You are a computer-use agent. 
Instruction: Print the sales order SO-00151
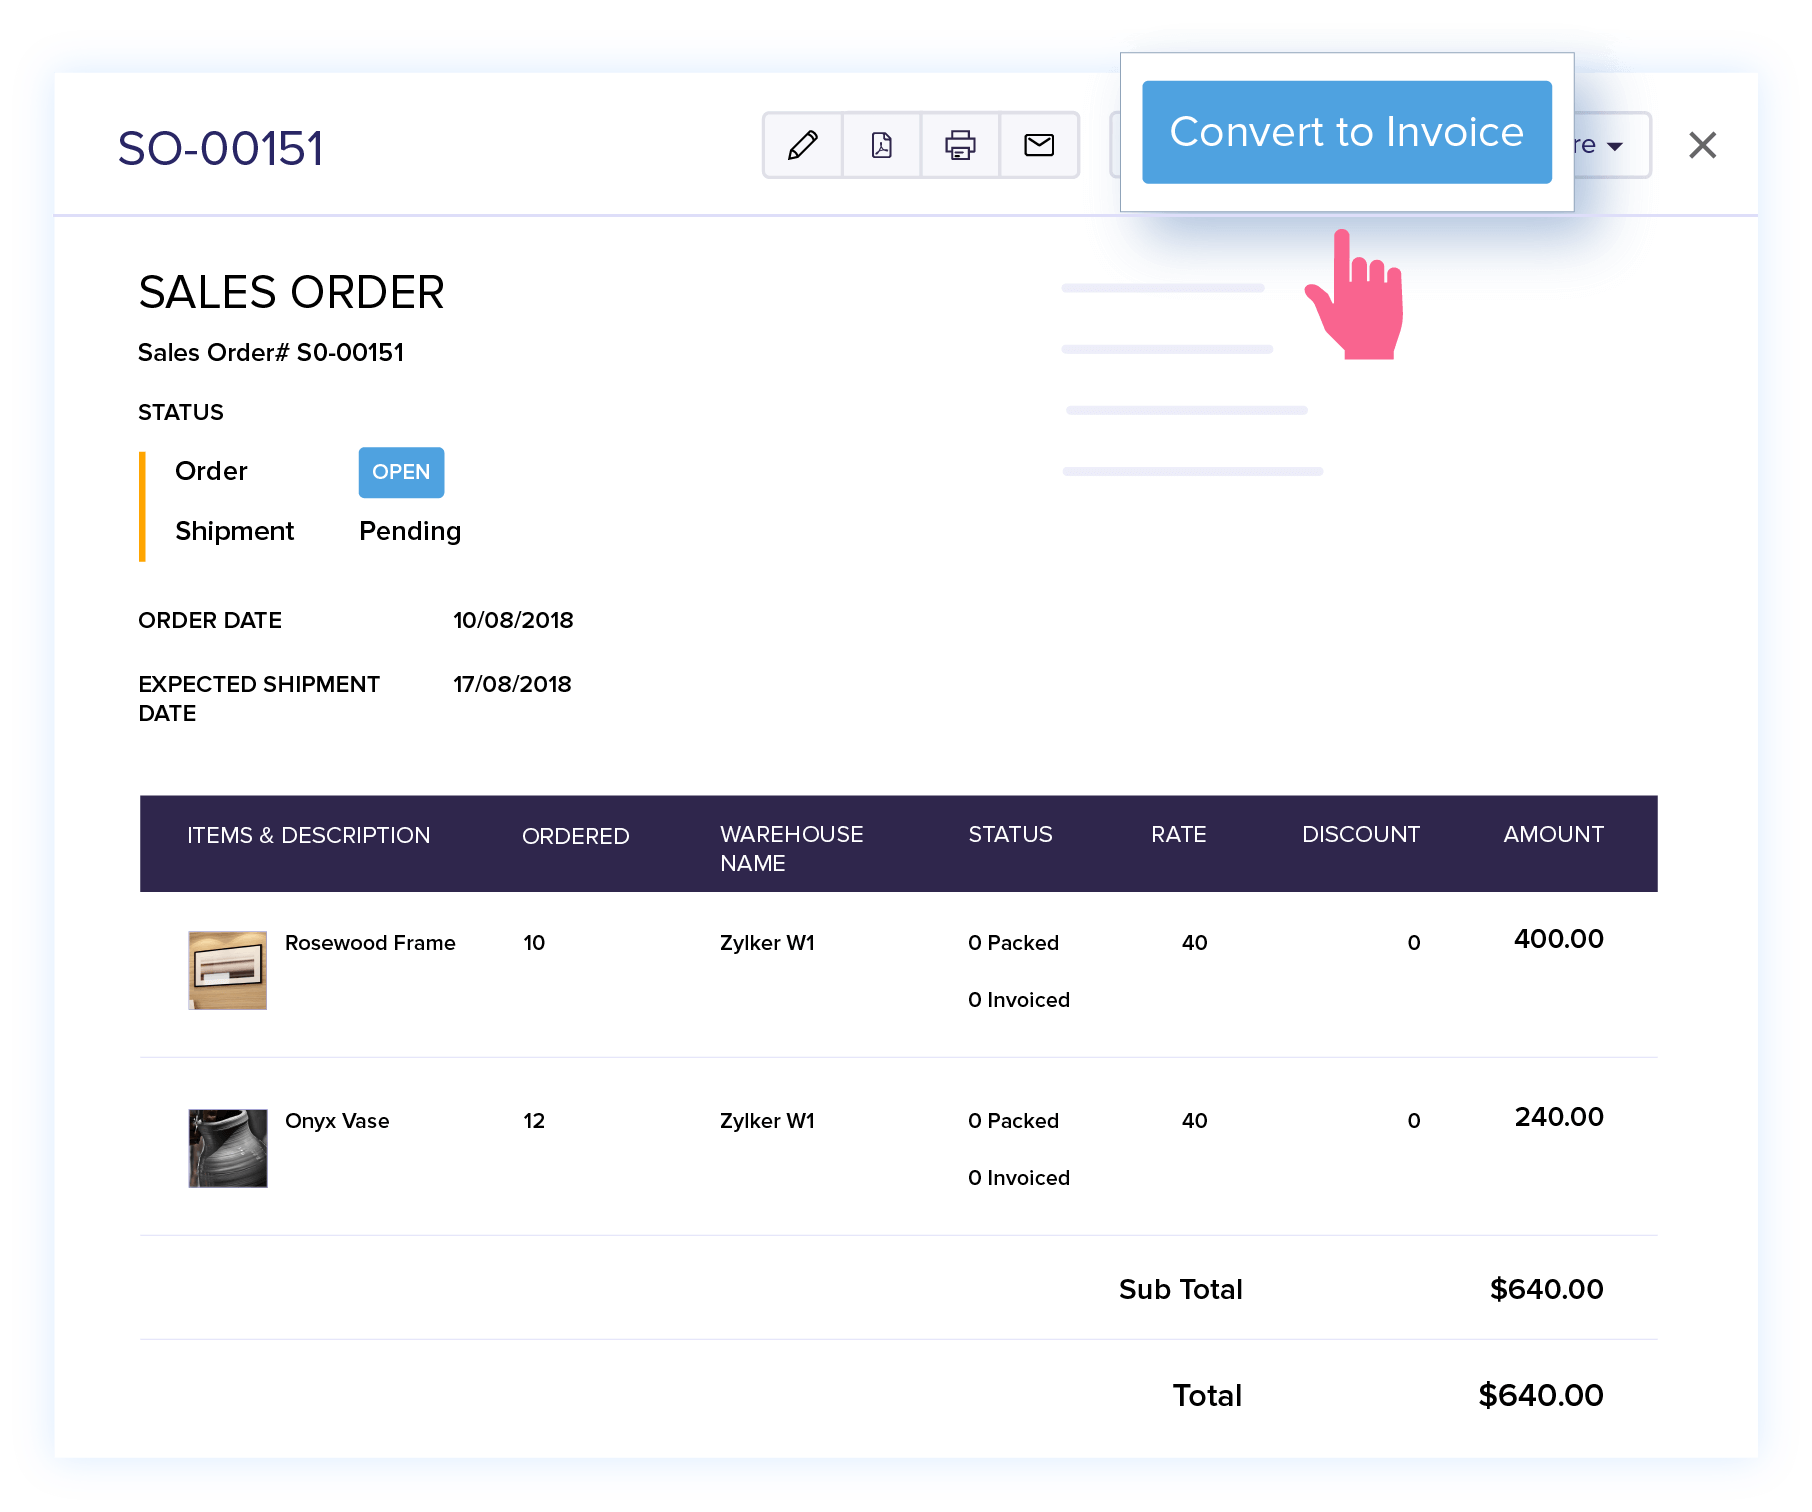[960, 146]
